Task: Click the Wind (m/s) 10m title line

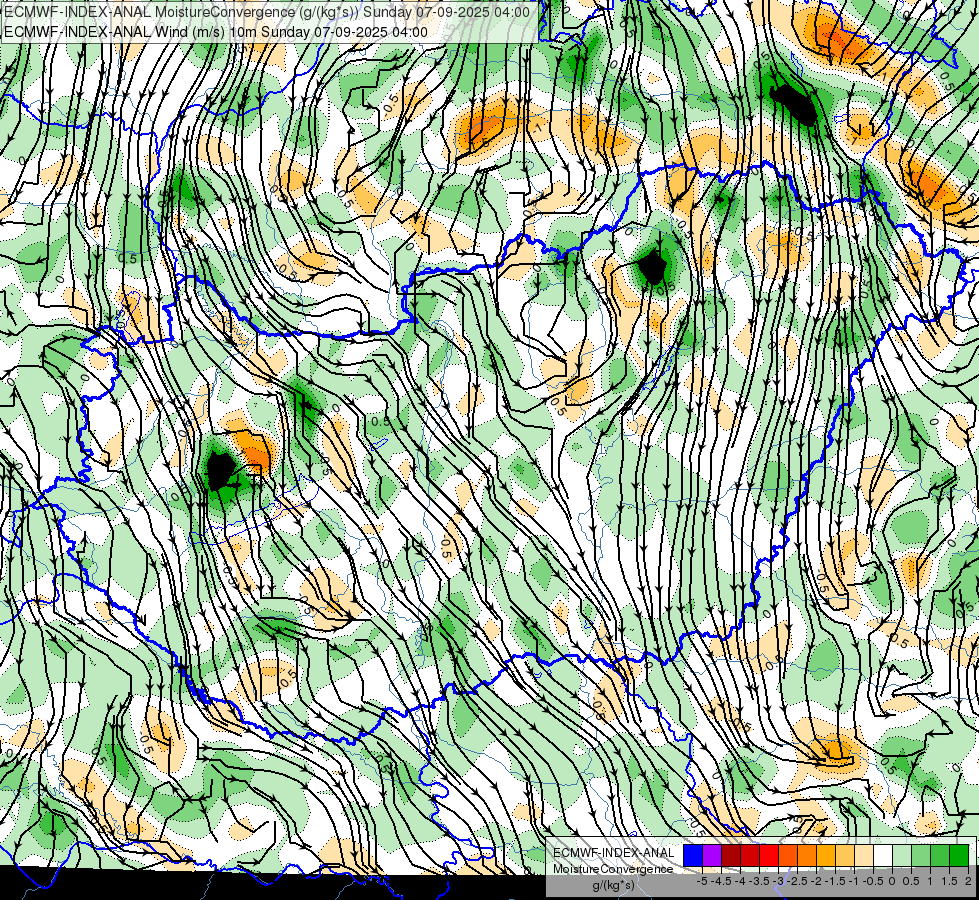Action: (215, 31)
